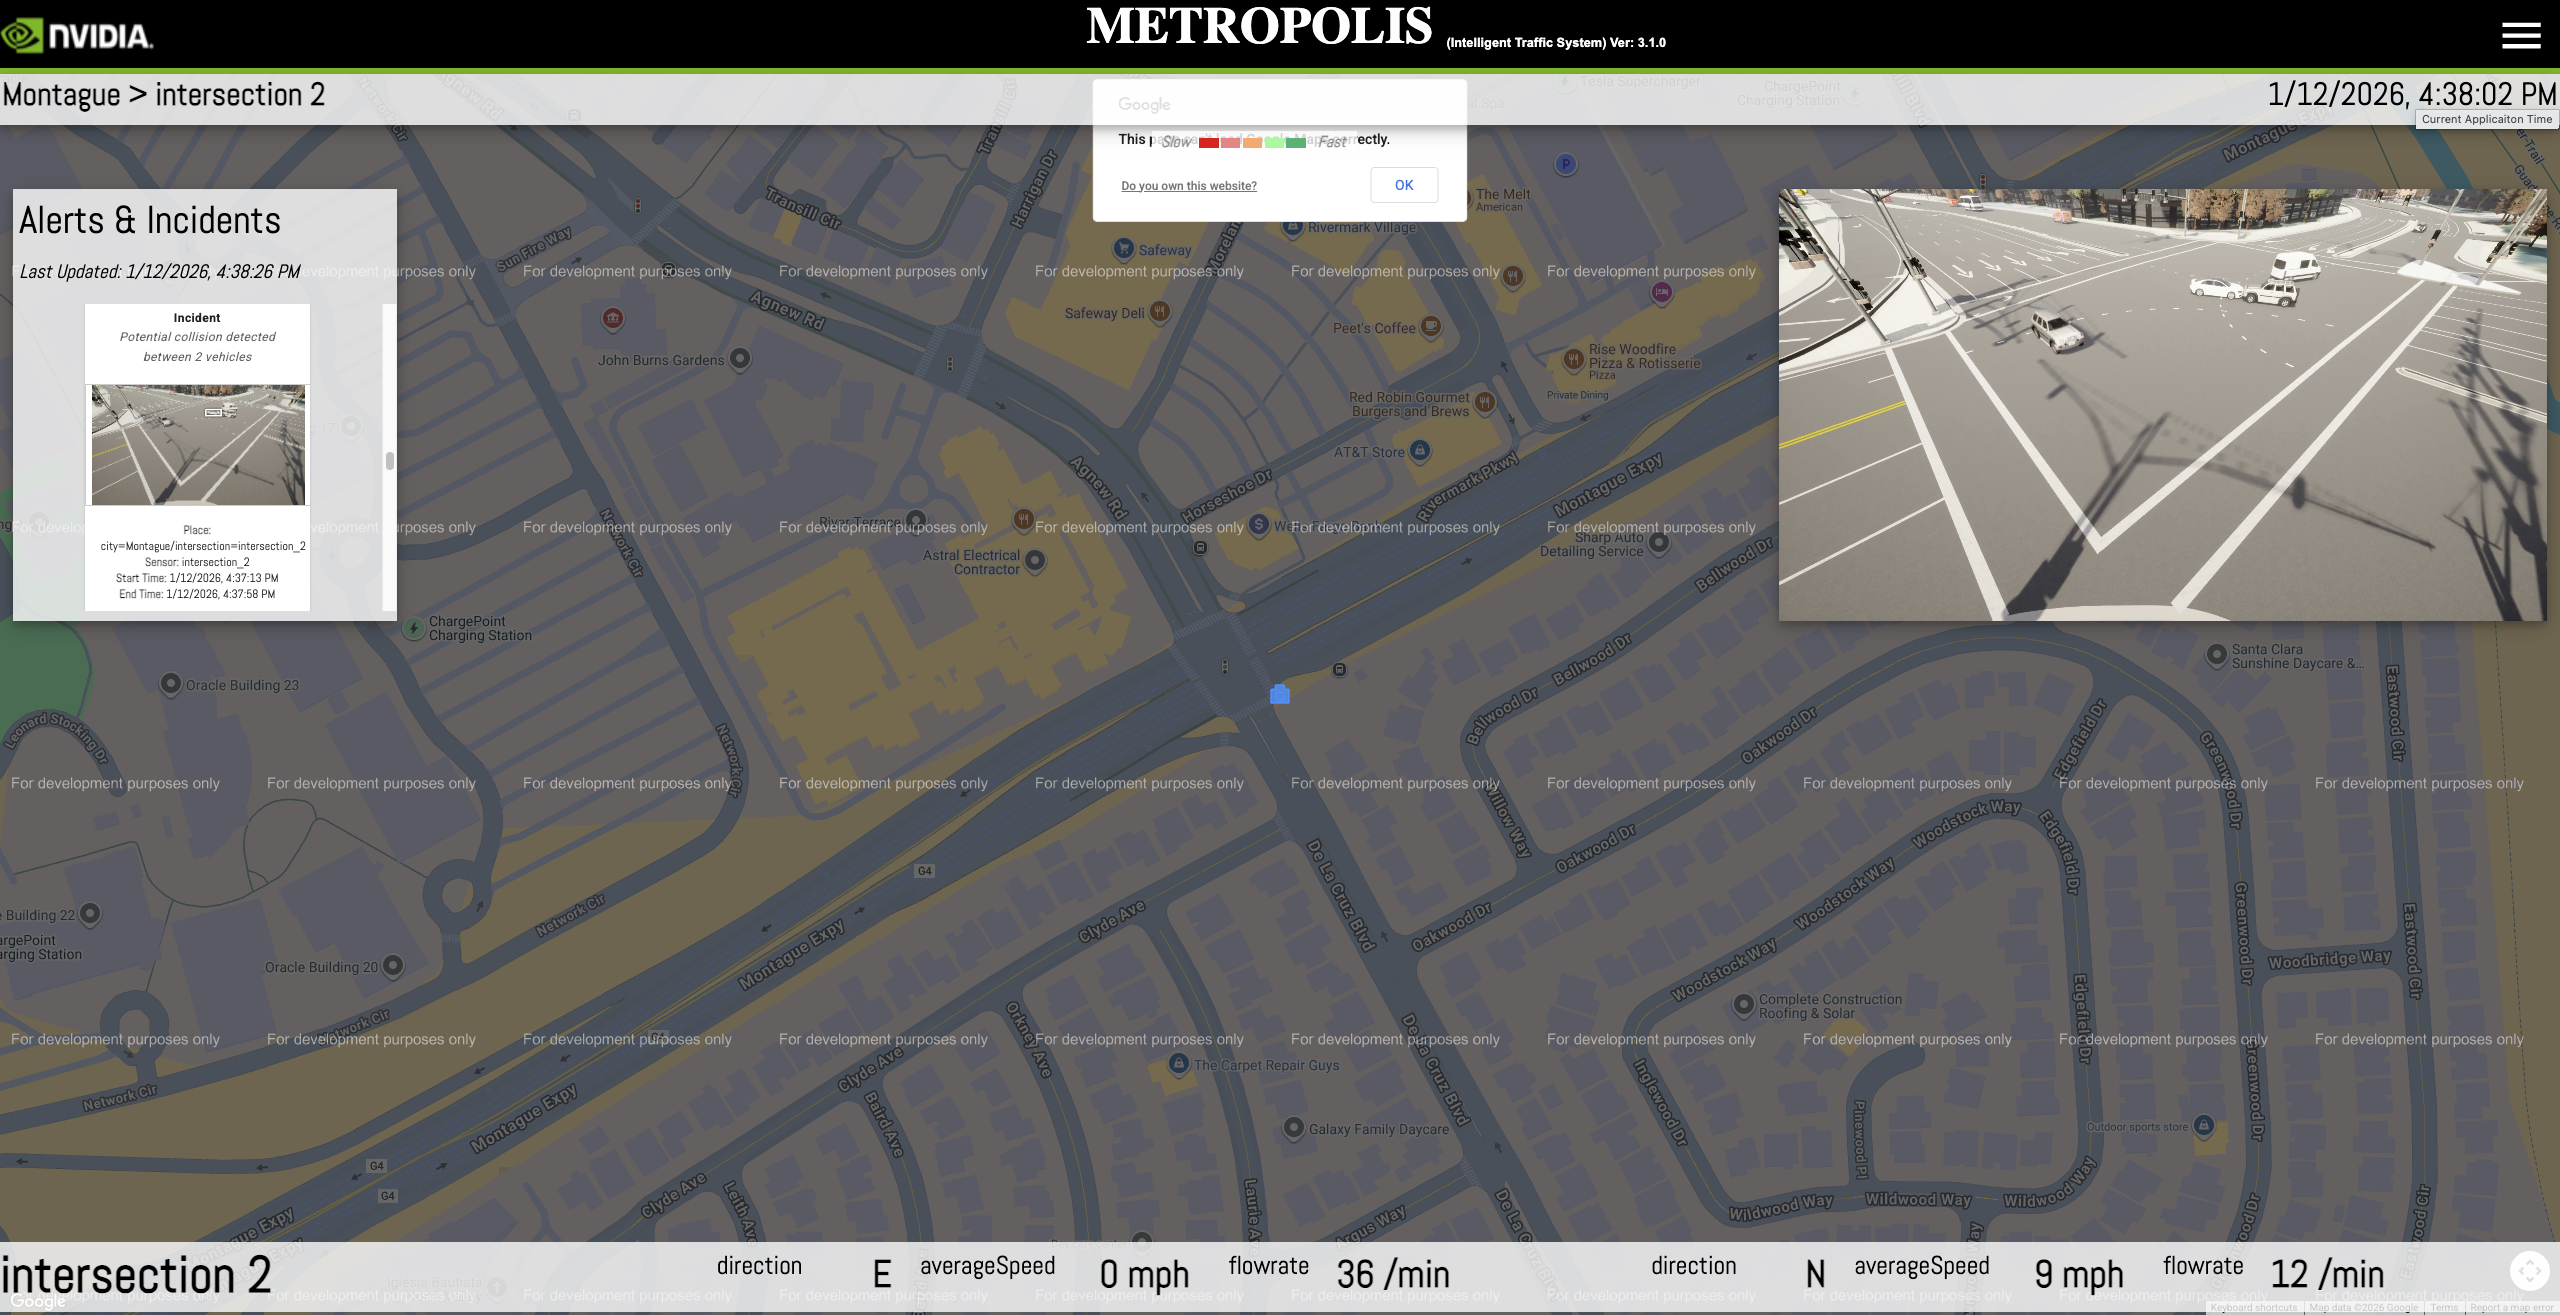The image size is (2560, 1315).
Task: Select the Red Robin Gourmet Burgers icon
Action: 1485,403
